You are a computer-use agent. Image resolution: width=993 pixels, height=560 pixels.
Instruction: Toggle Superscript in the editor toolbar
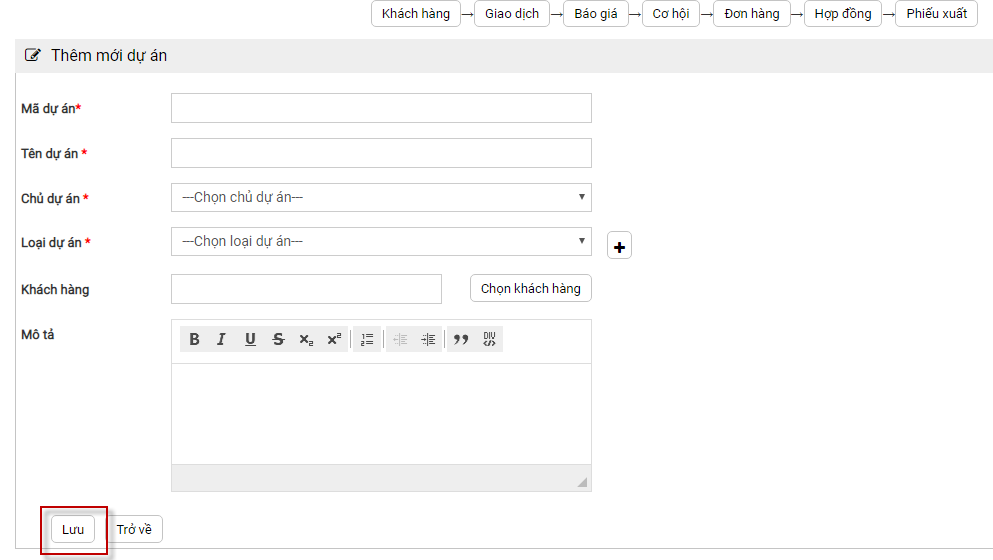(x=334, y=339)
